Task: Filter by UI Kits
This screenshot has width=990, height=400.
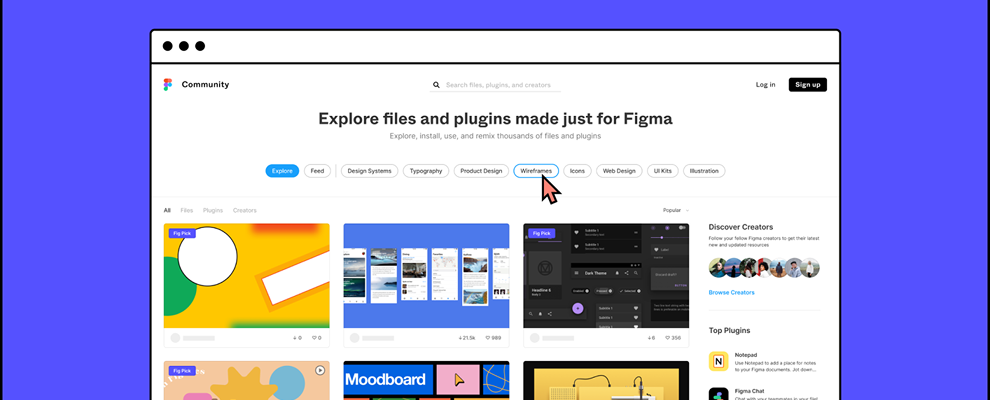Action: pos(663,171)
